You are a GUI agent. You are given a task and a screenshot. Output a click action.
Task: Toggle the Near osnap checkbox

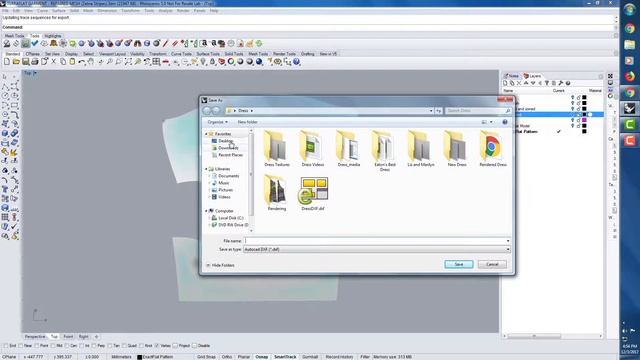tap(21, 346)
